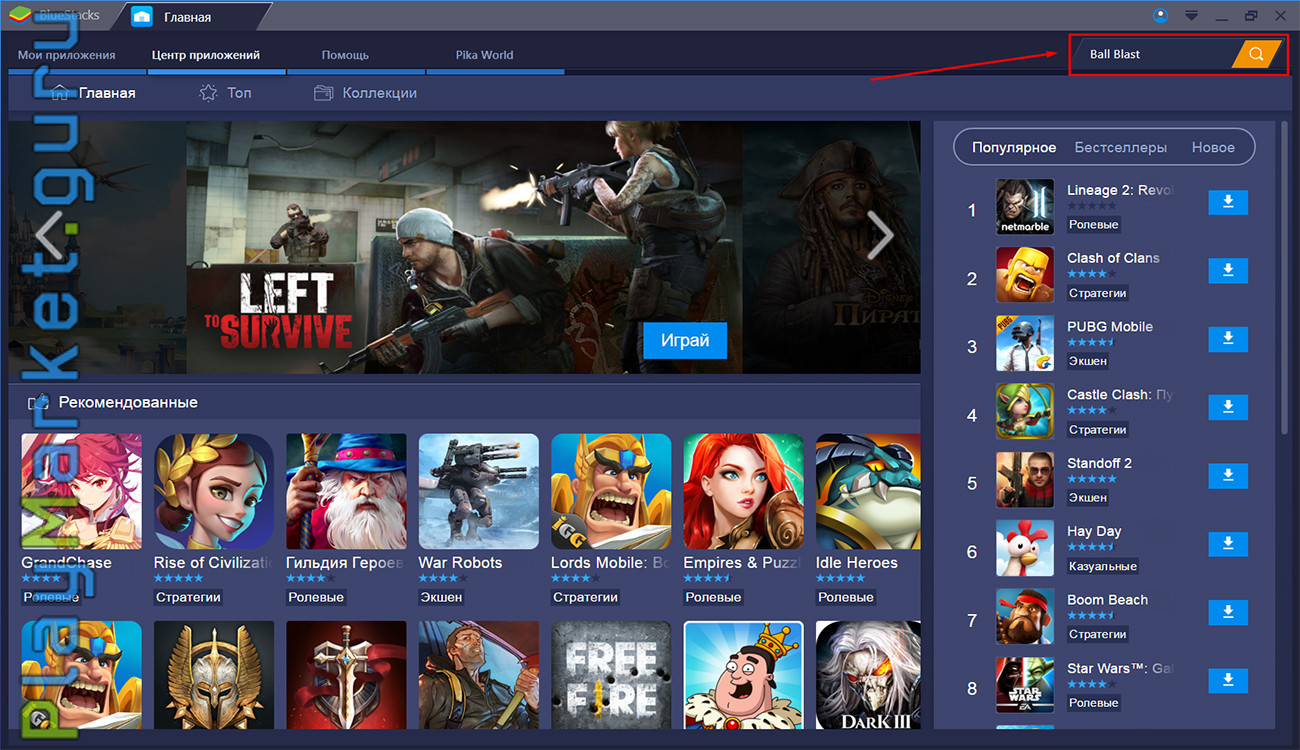Click Казуальные category tag under Hay Day

coord(1103,566)
